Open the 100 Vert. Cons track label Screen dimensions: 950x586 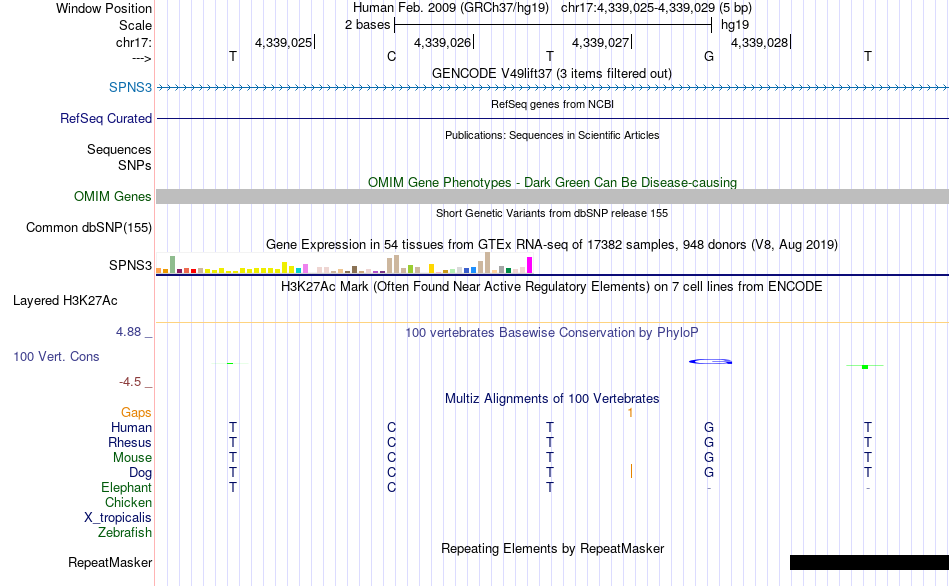56,356
